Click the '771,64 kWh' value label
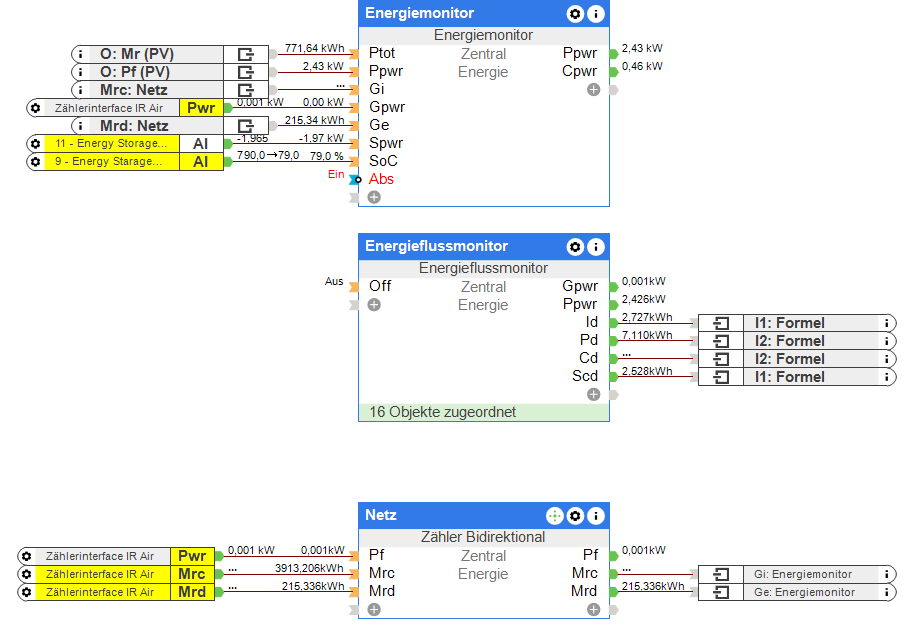923x644 pixels. [315, 48]
